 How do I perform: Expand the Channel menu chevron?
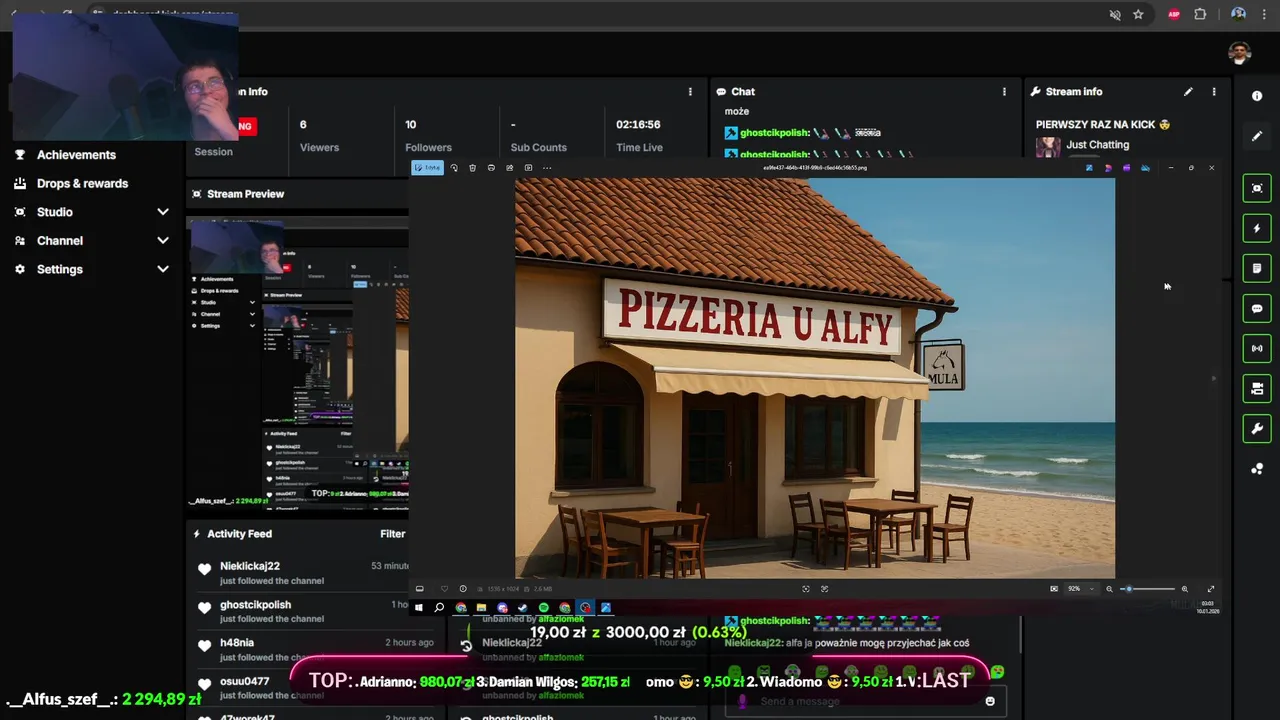[x=163, y=241]
